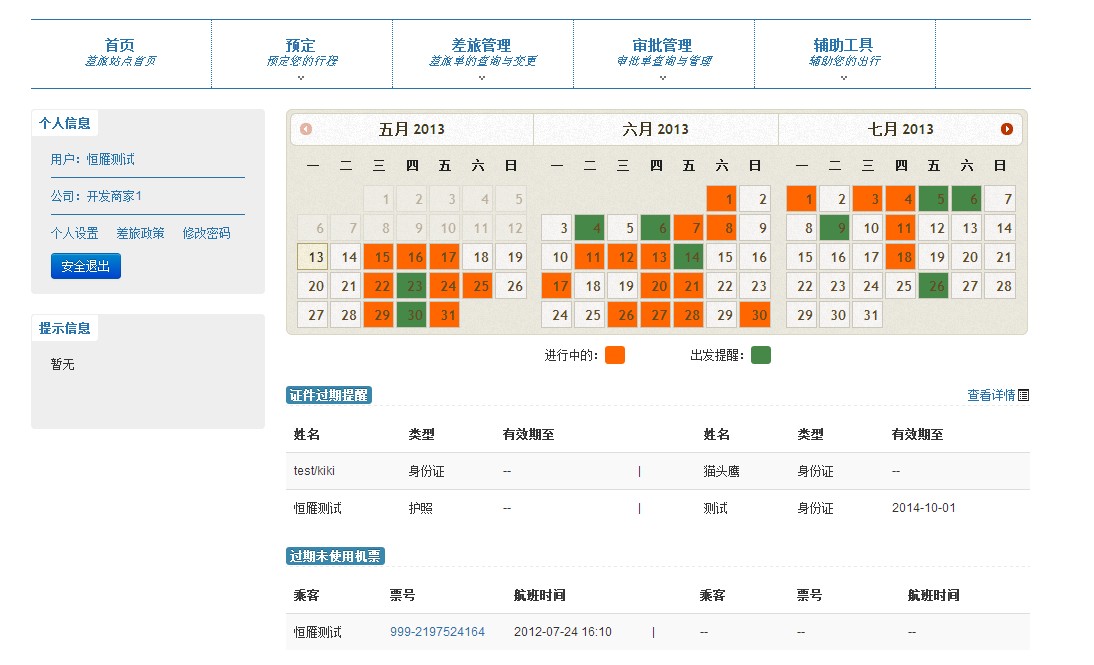This screenshot has height=665, width=1094.
Task: Open the 预定 navigation tab
Action: [x=301, y=52]
